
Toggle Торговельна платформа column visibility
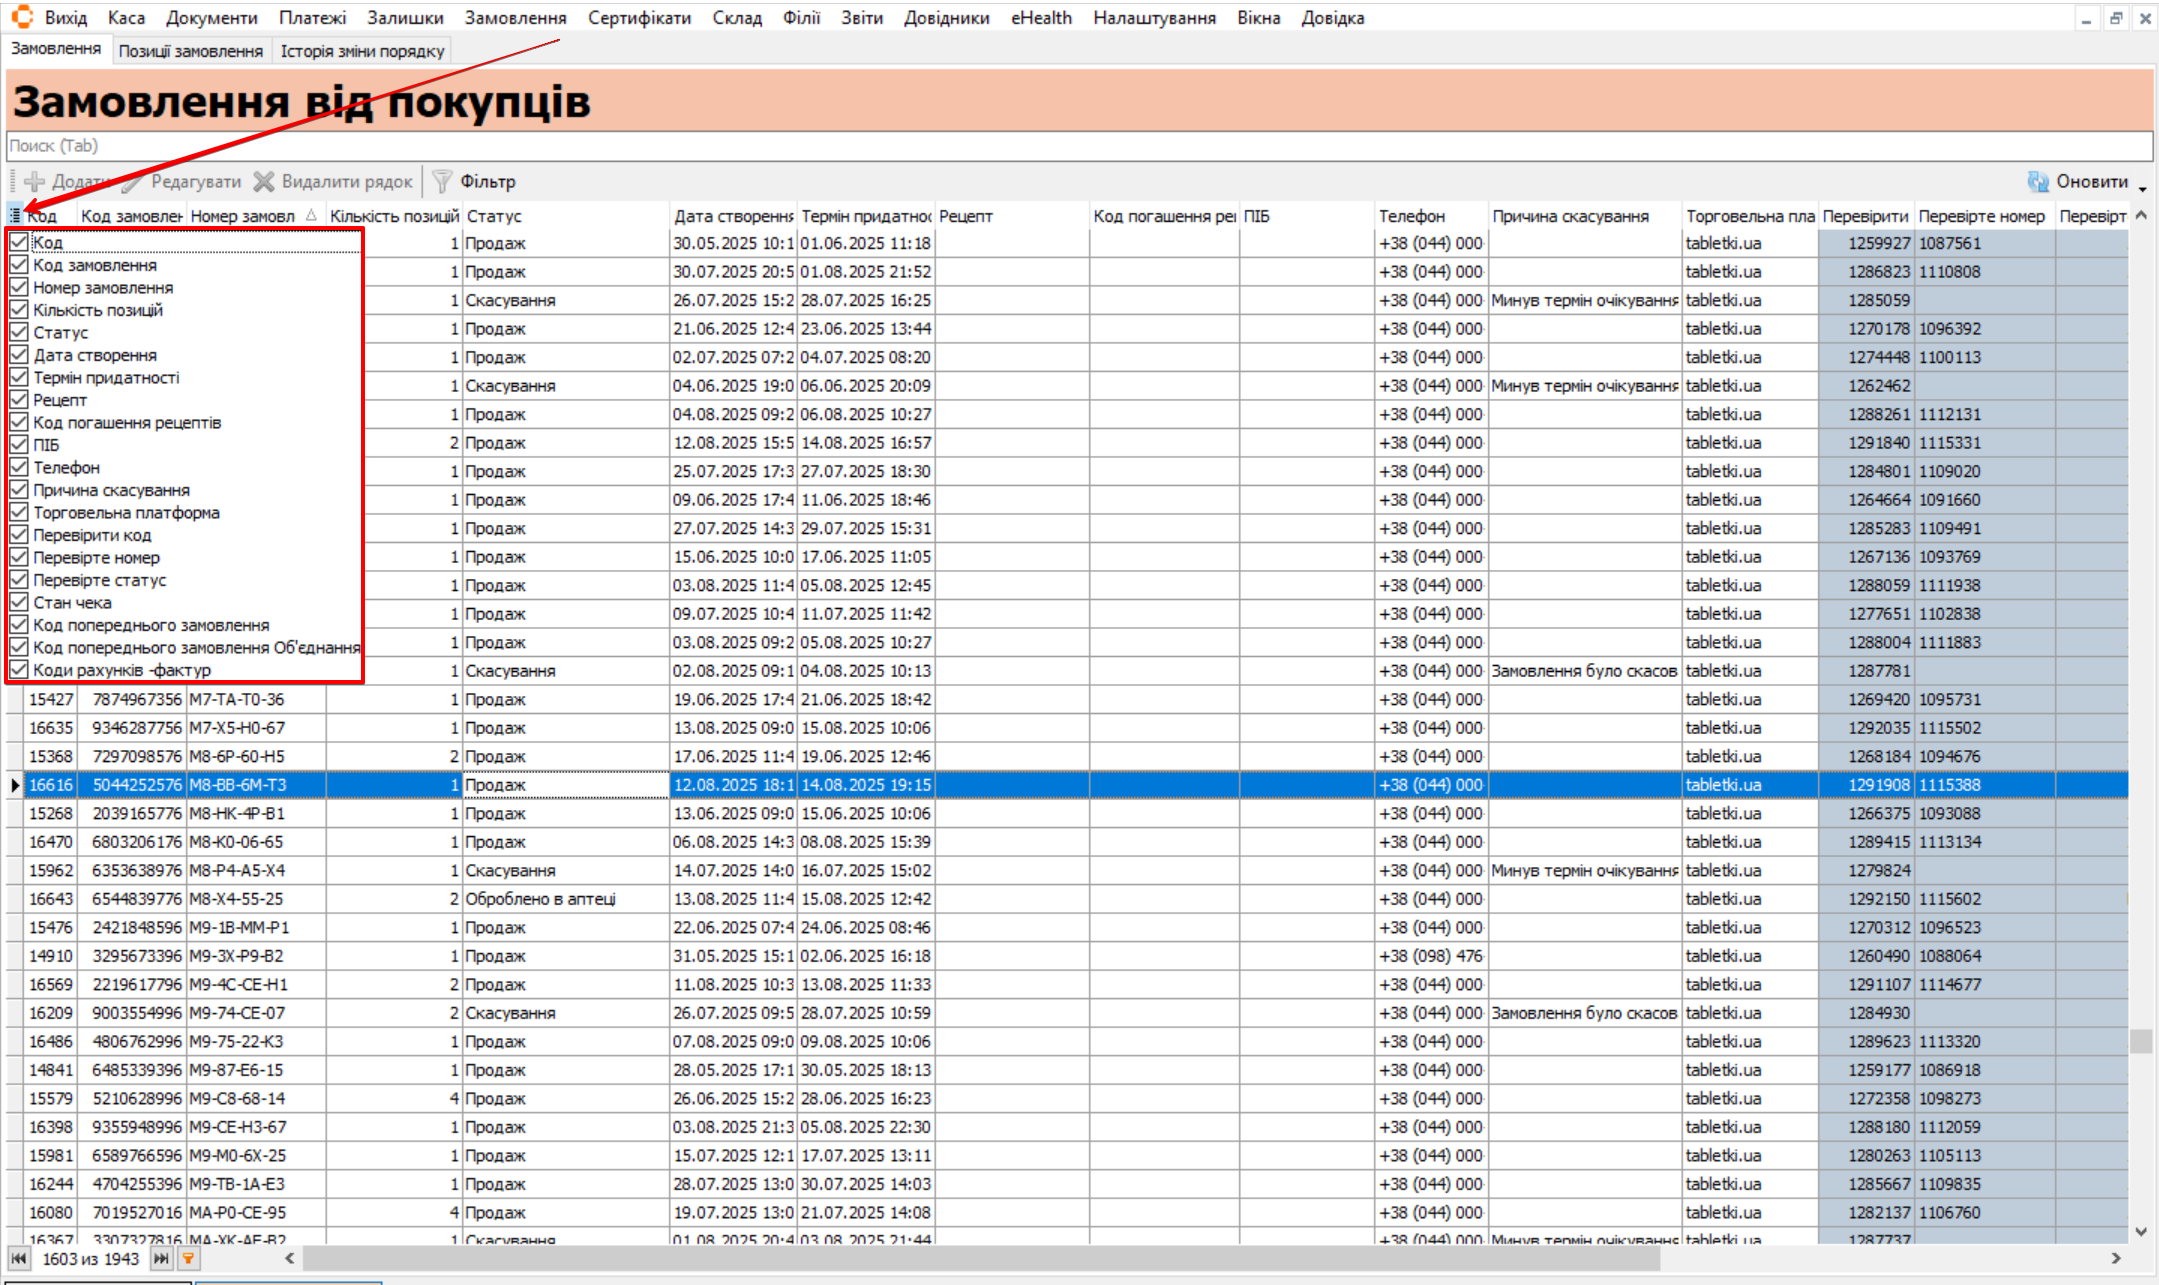tap(19, 512)
